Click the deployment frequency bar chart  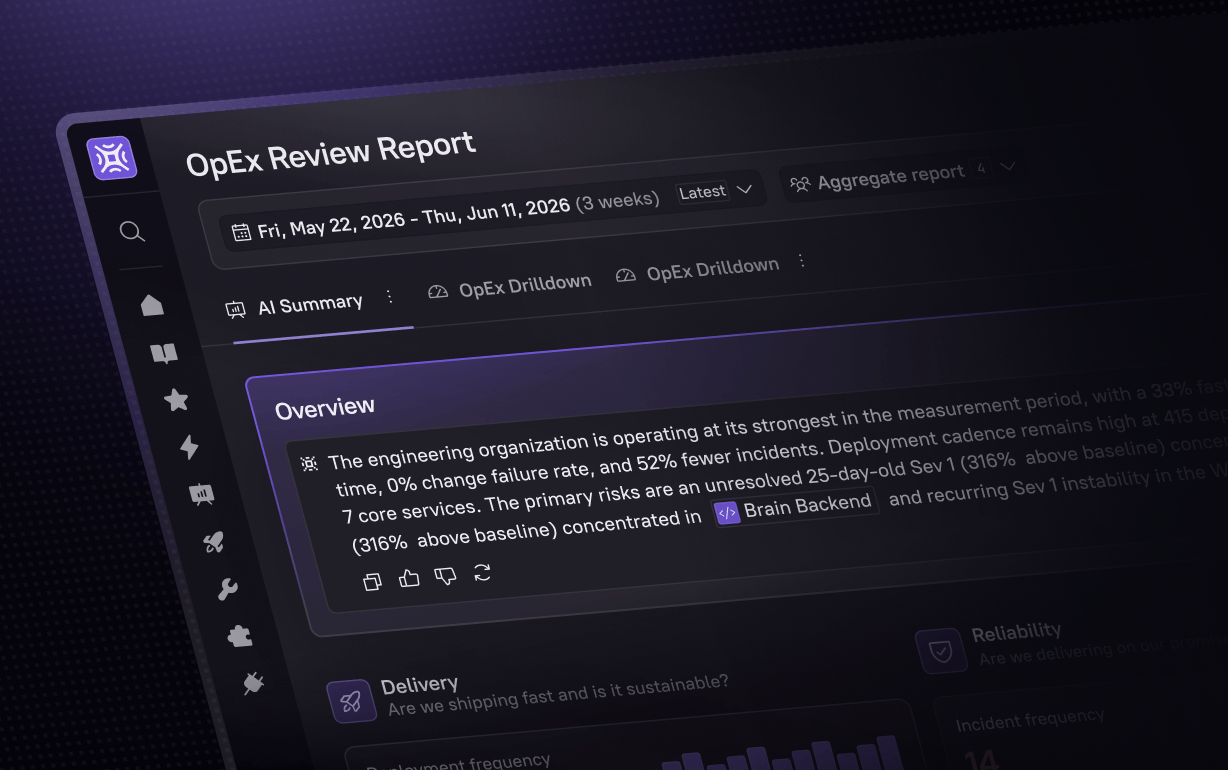click(x=783, y=754)
